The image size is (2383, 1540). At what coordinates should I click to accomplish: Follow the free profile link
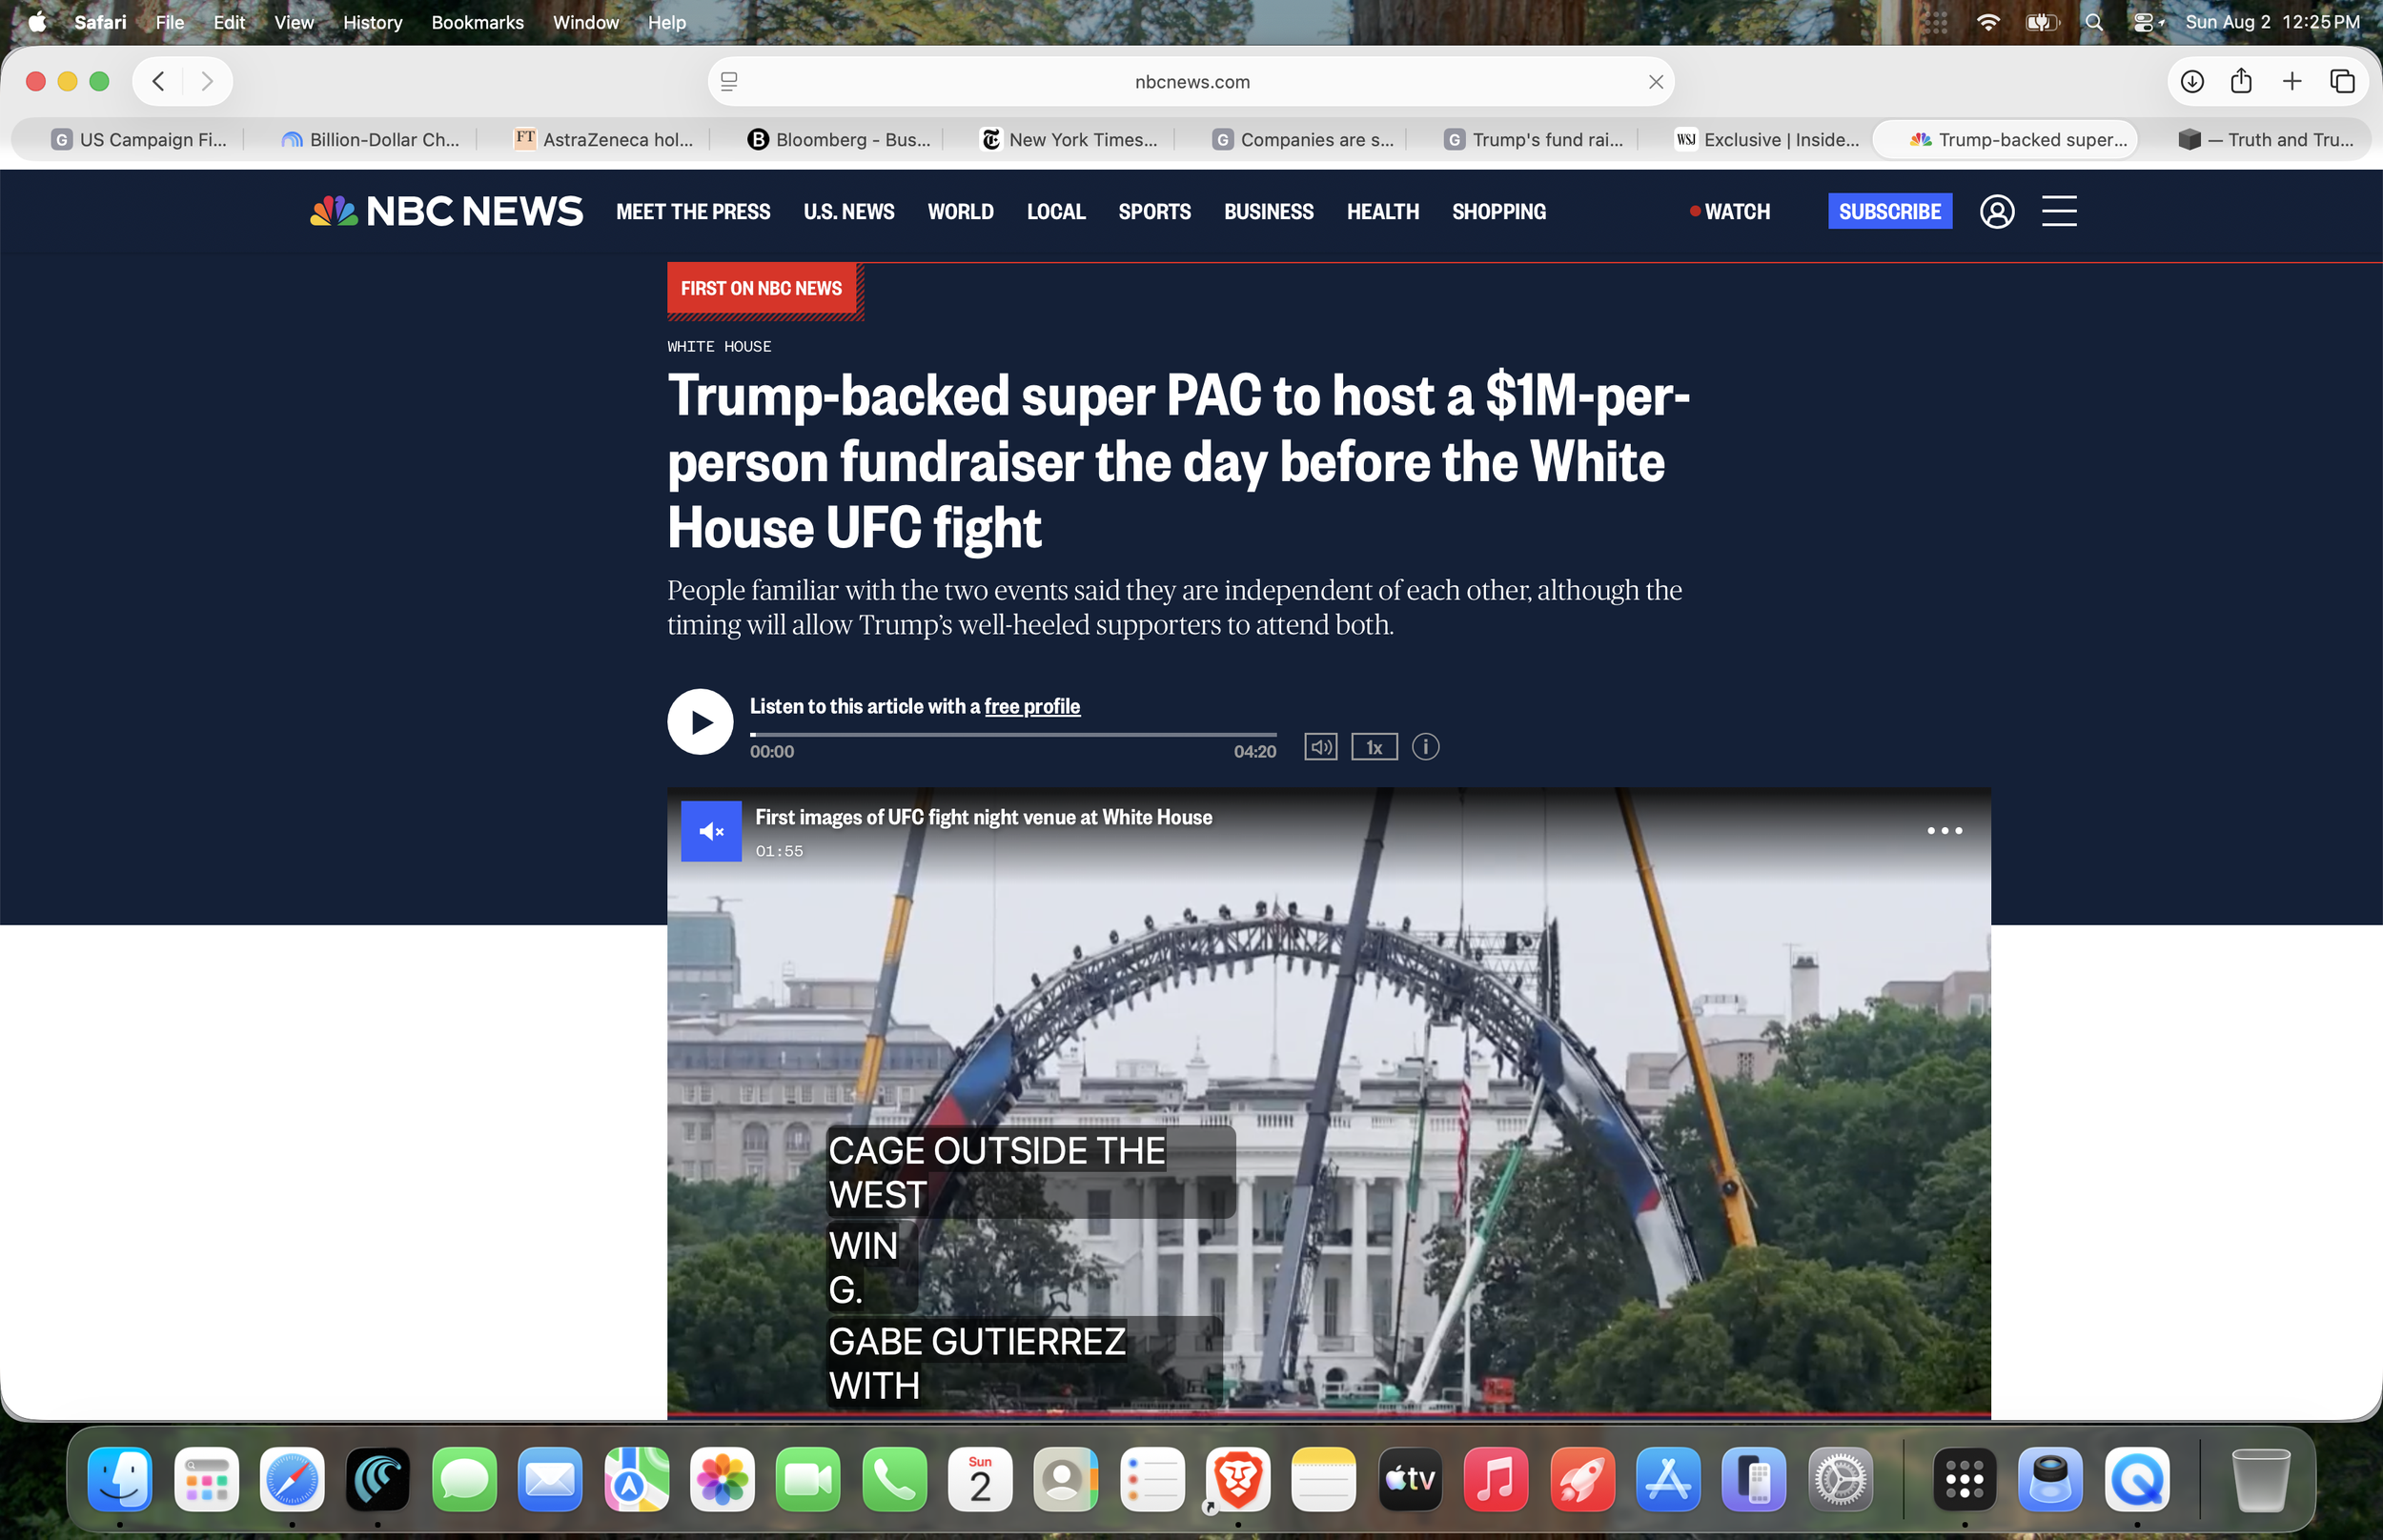[x=1032, y=707]
